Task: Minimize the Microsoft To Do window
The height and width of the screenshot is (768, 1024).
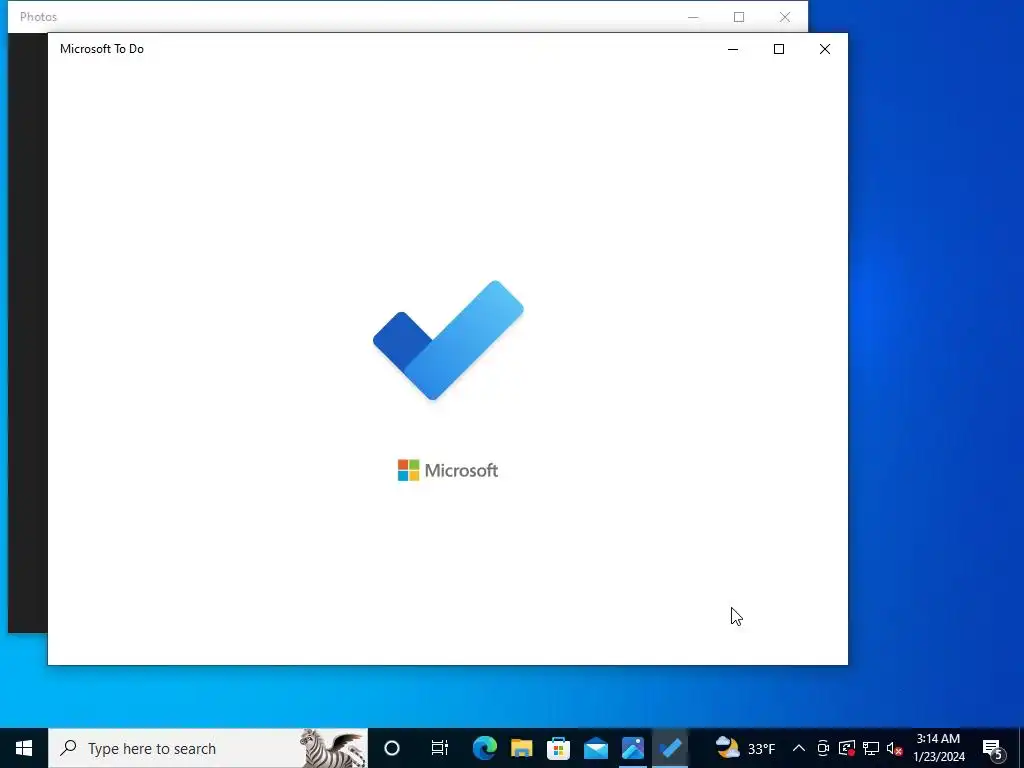Action: (x=733, y=49)
